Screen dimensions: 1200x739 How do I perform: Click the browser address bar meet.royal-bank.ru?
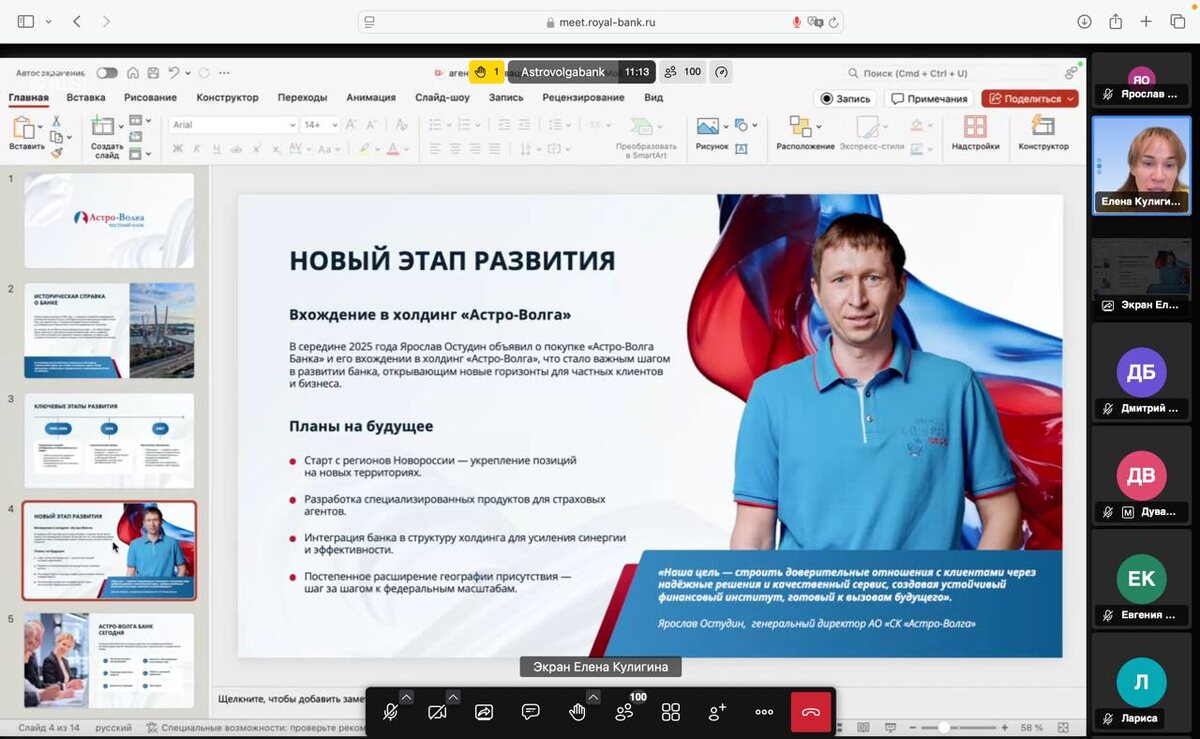pos(600,22)
